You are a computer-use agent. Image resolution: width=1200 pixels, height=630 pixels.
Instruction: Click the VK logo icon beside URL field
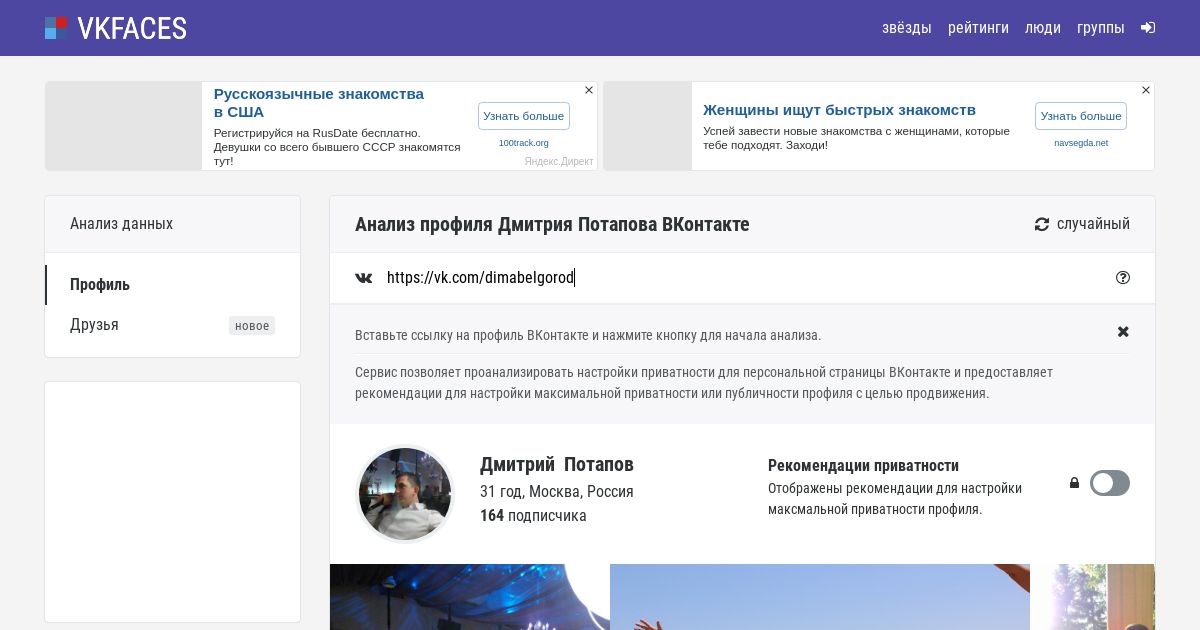364,278
